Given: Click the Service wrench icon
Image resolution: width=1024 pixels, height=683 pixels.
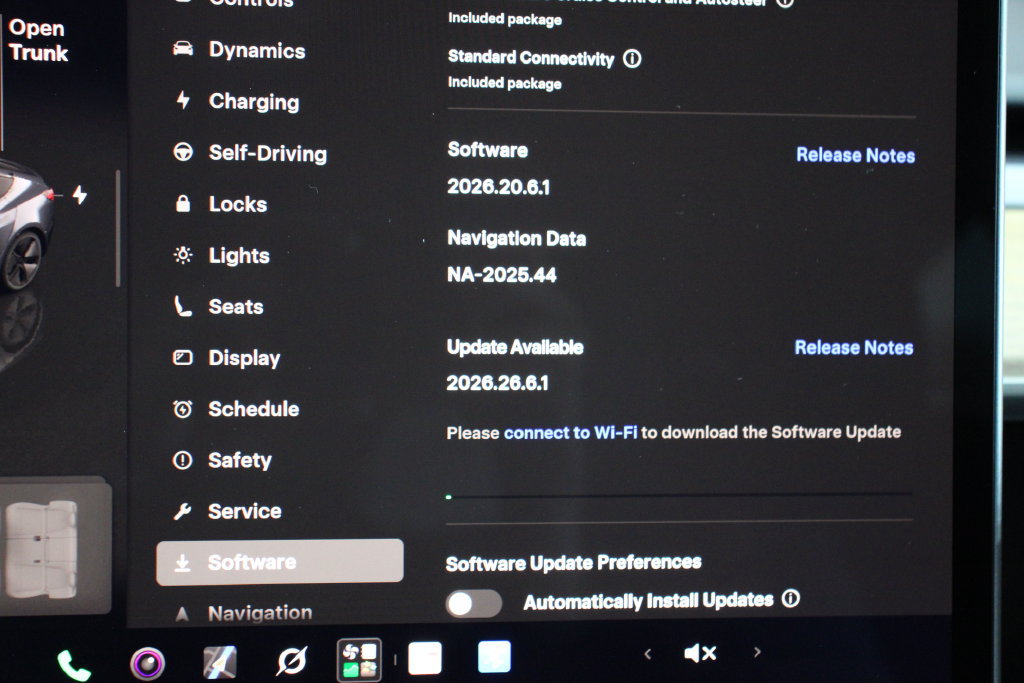Looking at the screenshot, I should coord(182,511).
